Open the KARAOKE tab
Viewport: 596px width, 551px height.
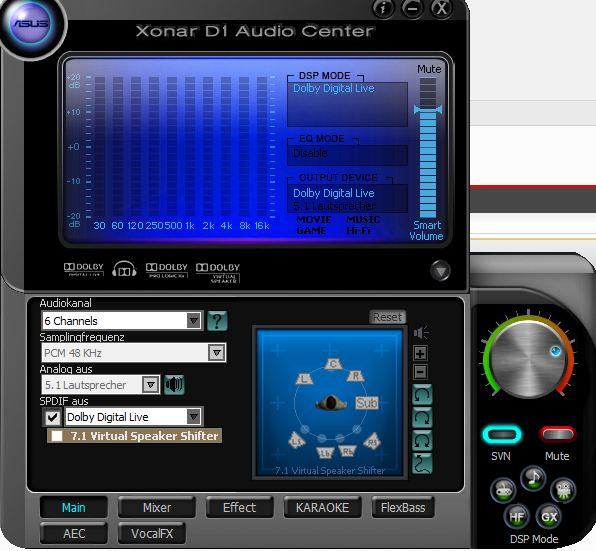click(x=322, y=507)
